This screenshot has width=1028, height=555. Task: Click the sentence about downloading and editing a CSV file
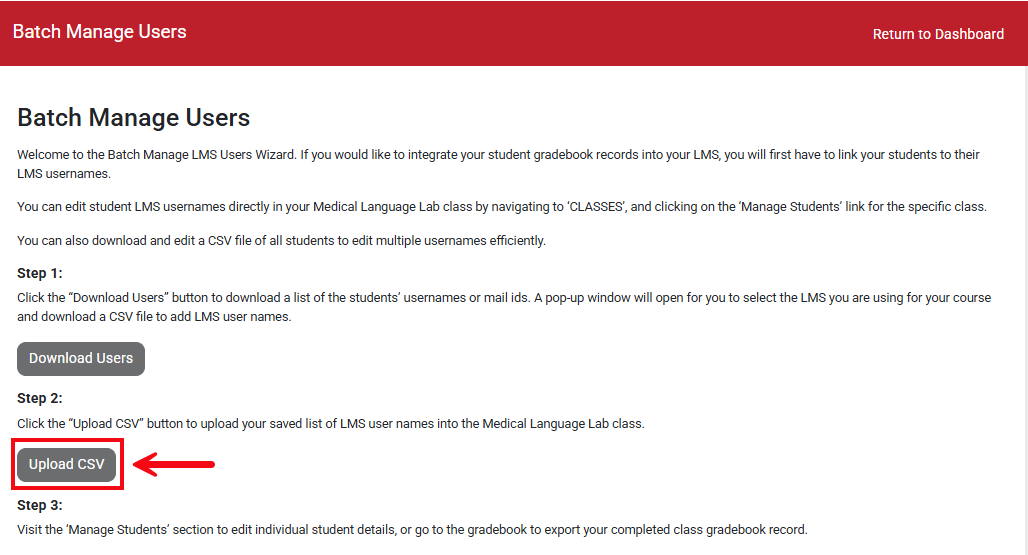(x=281, y=240)
